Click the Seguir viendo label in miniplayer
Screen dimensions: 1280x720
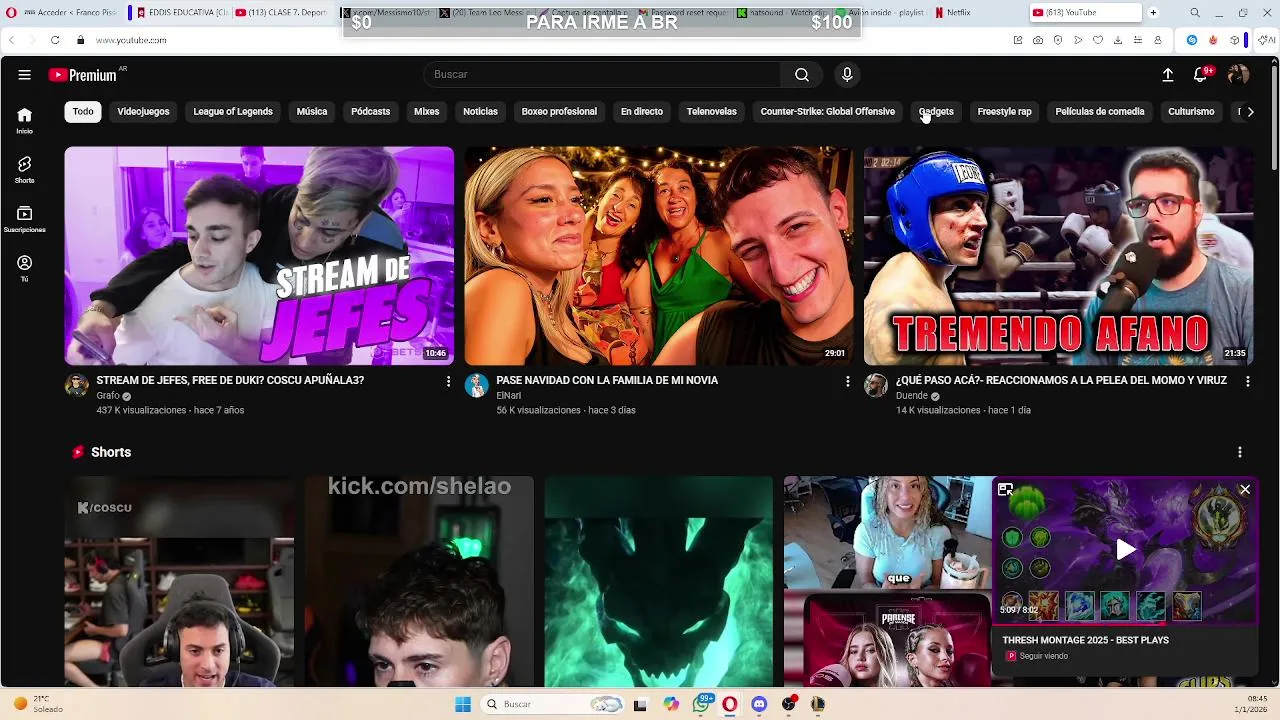pyautogui.click(x=1043, y=656)
